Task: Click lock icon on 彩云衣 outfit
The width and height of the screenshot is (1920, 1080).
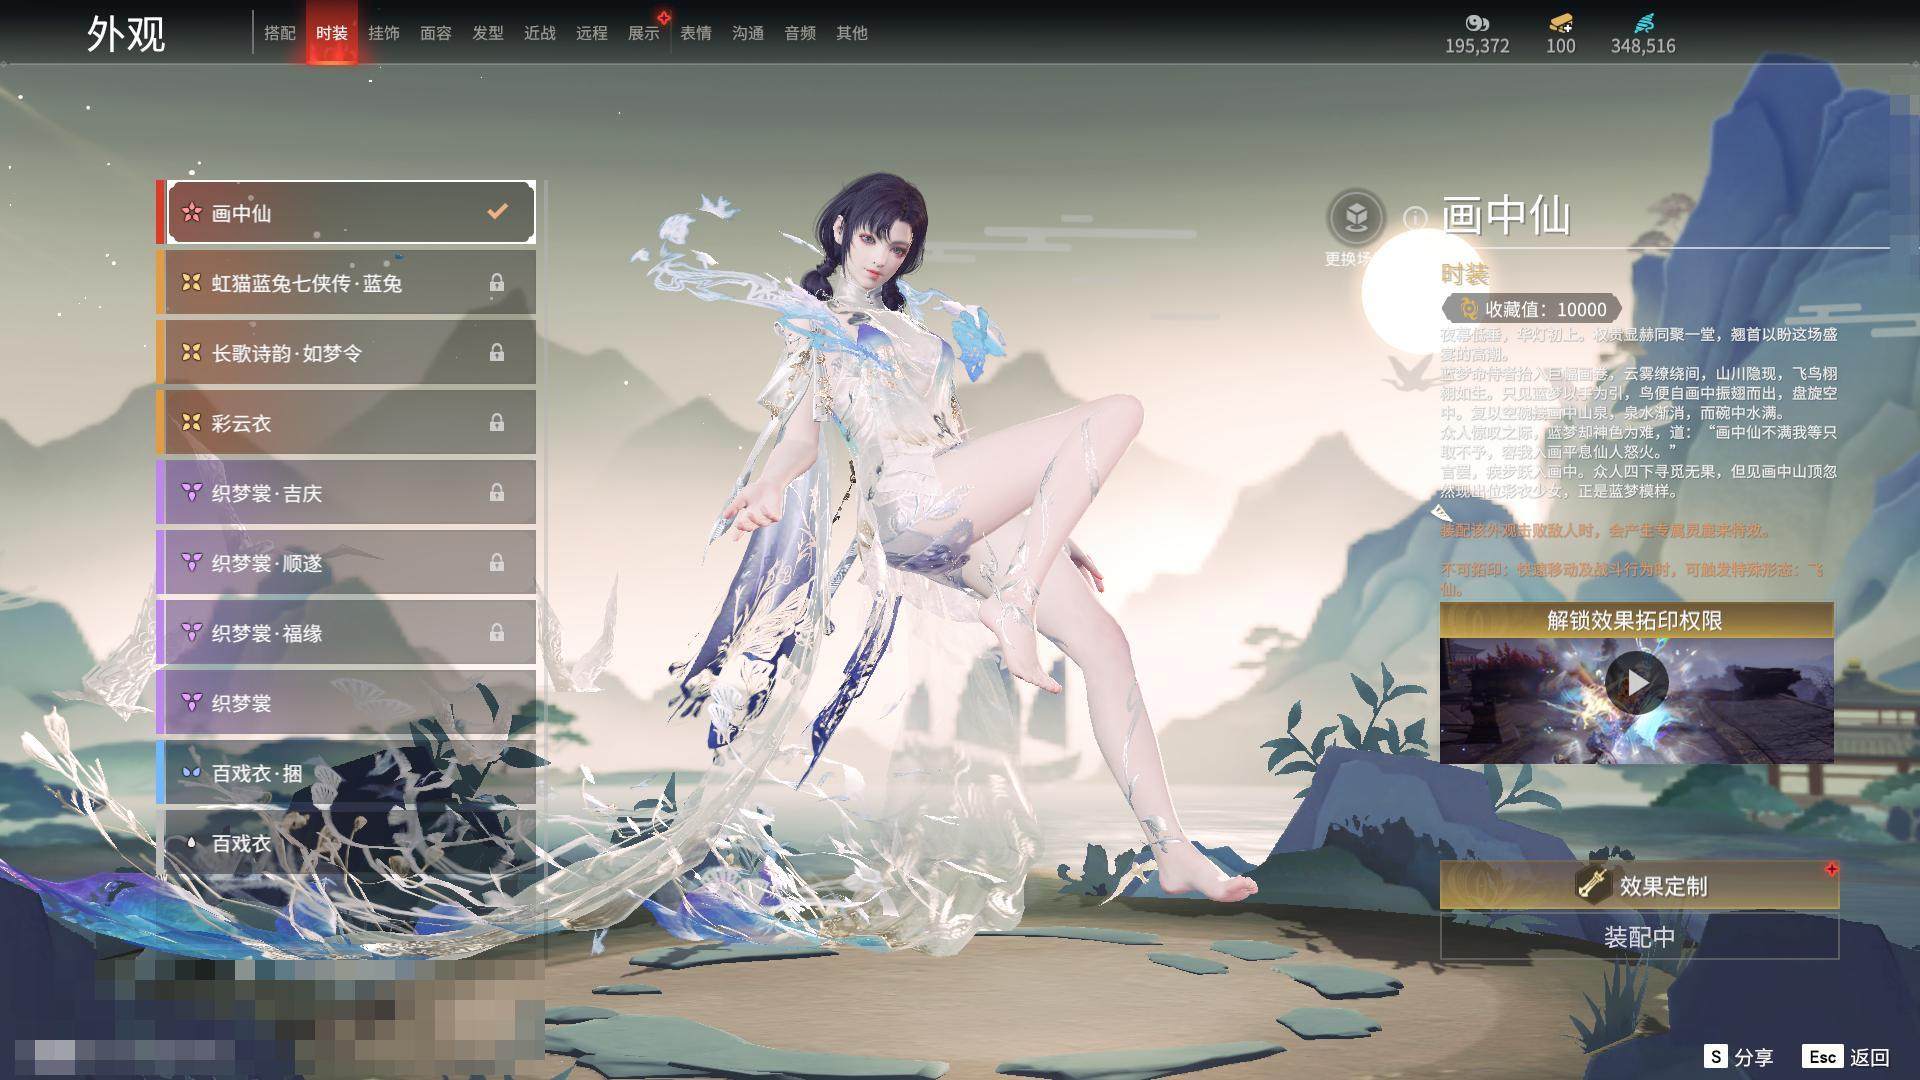Action: pyautogui.click(x=496, y=423)
